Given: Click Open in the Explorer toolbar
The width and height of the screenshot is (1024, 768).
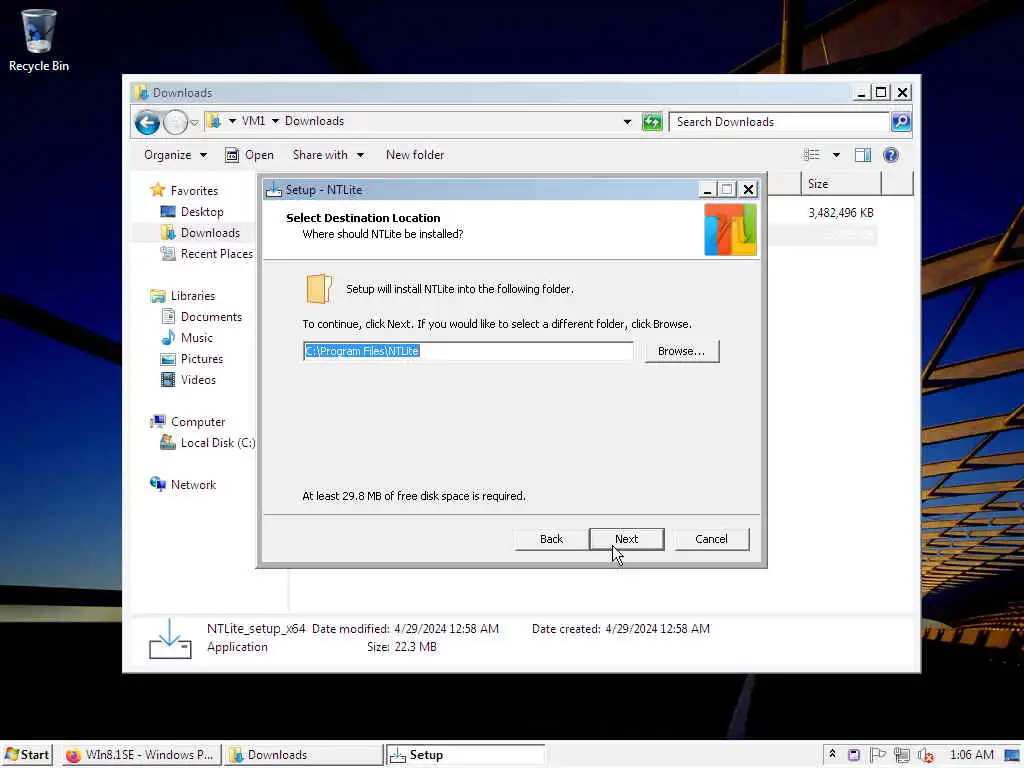Looking at the screenshot, I should (x=249, y=155).
